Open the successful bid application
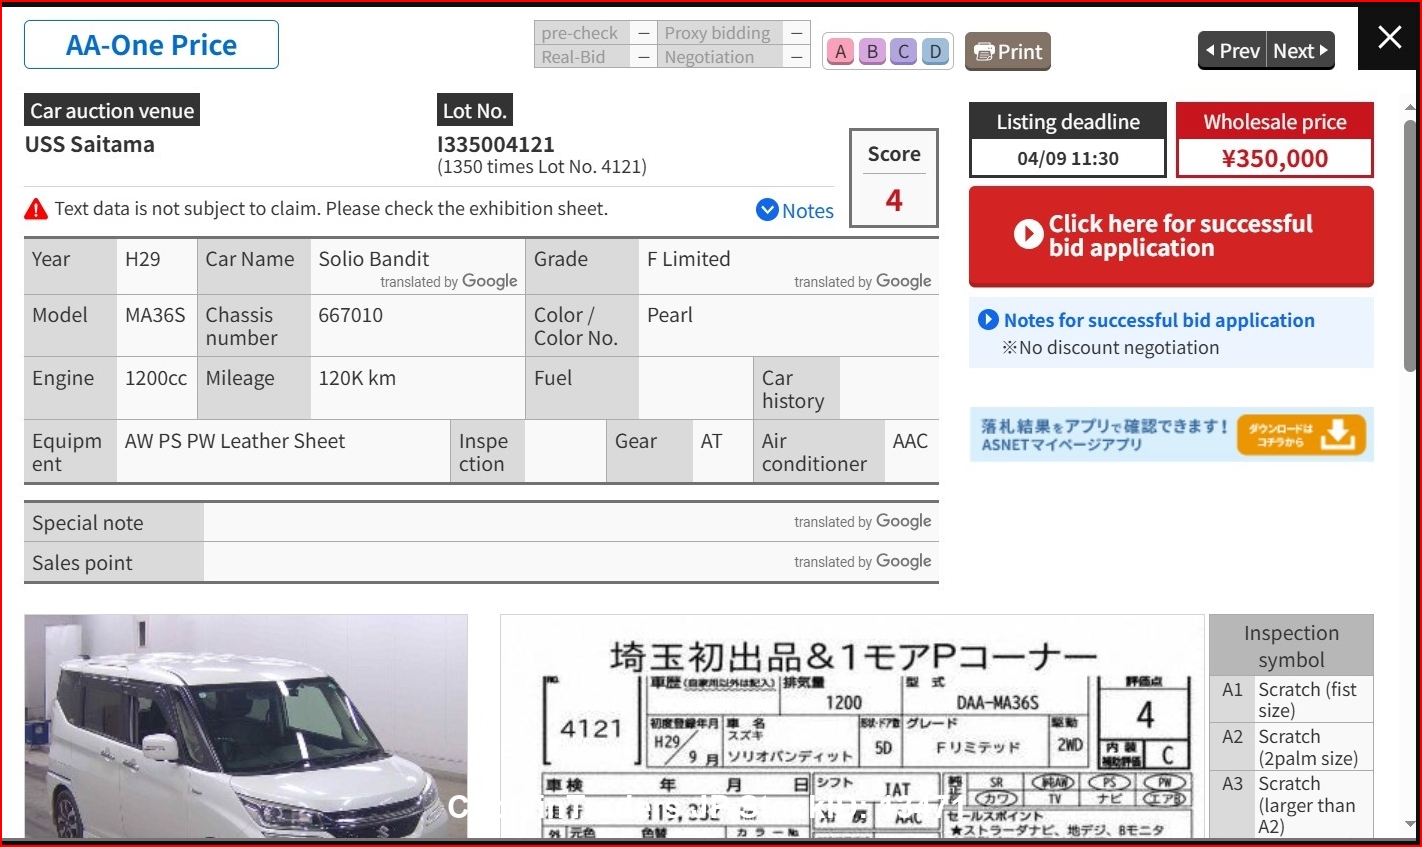 coord(1170,236)
